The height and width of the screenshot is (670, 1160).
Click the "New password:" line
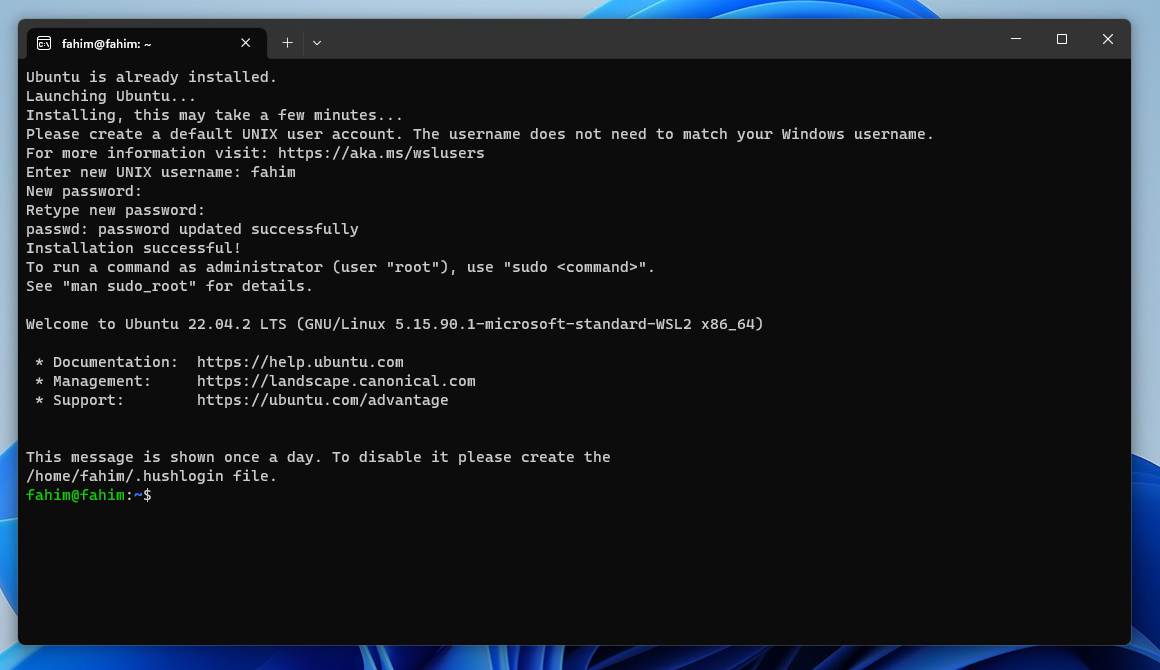pyautogui.click(x=84, y=192)
